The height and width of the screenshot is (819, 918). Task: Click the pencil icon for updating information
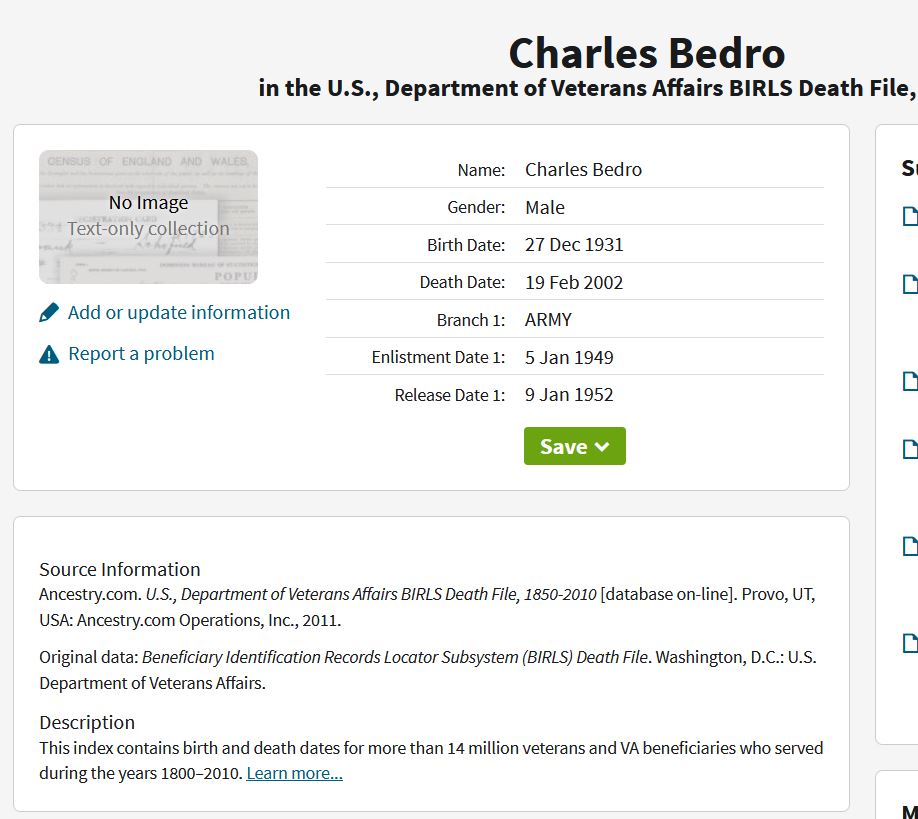[49, 313]
